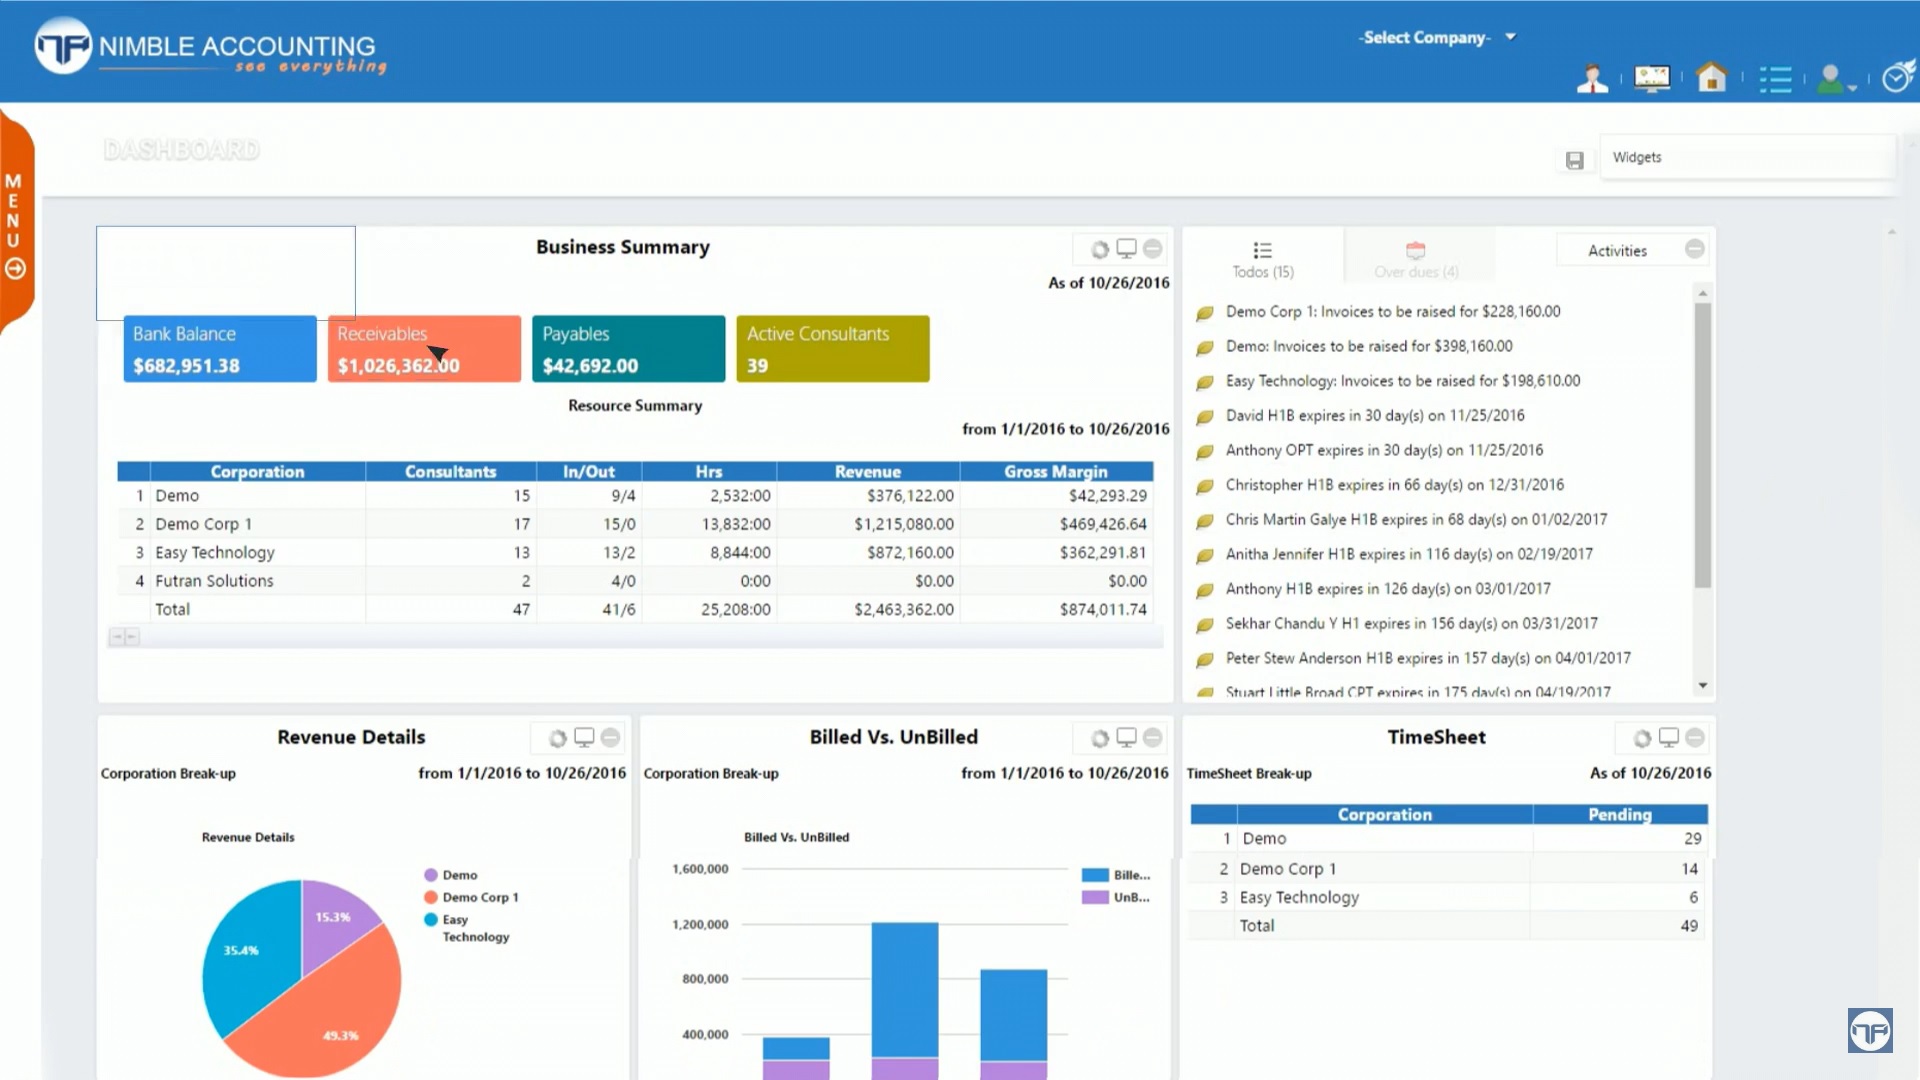Screen dimensions: 1920x1080
Task: Open the Bank Balance tile
Action: point(220,349)
